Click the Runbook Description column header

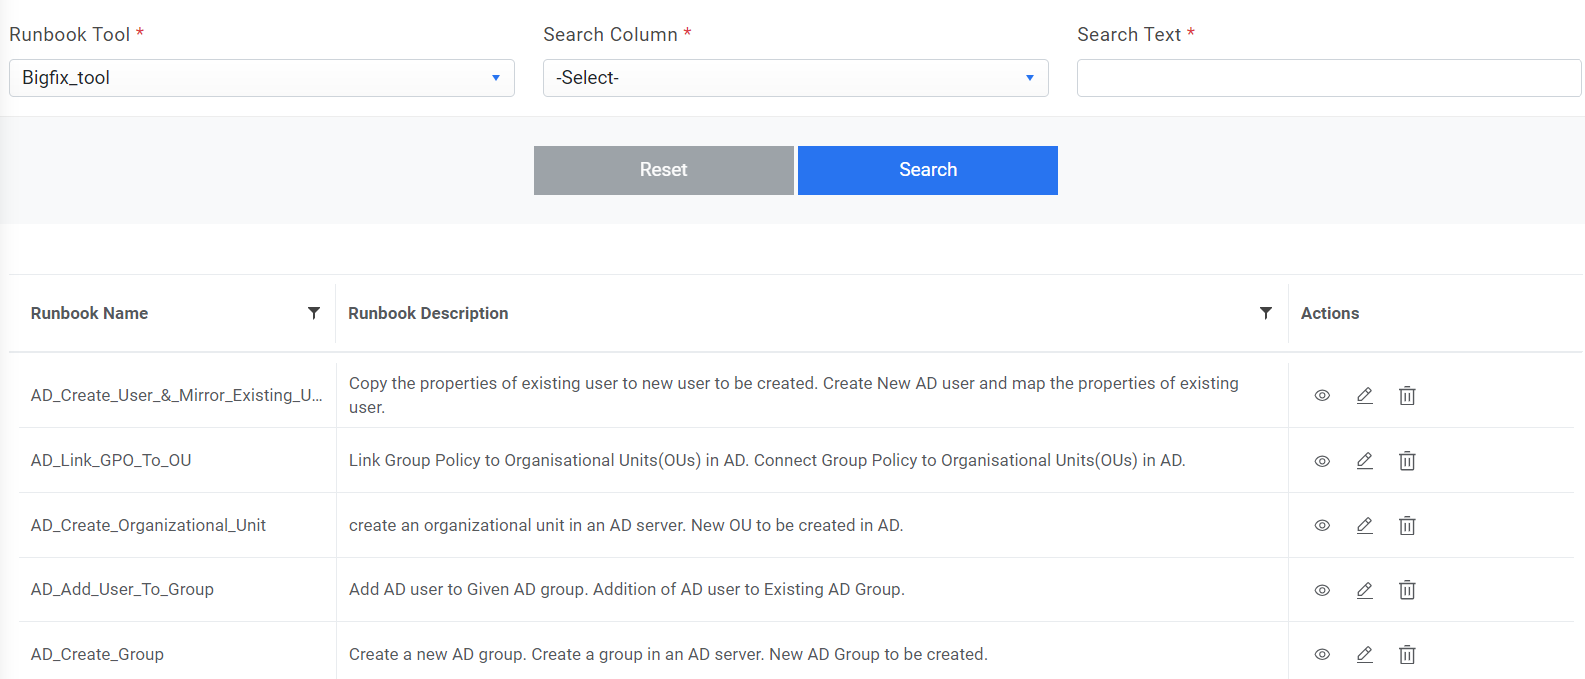[428, 313]
